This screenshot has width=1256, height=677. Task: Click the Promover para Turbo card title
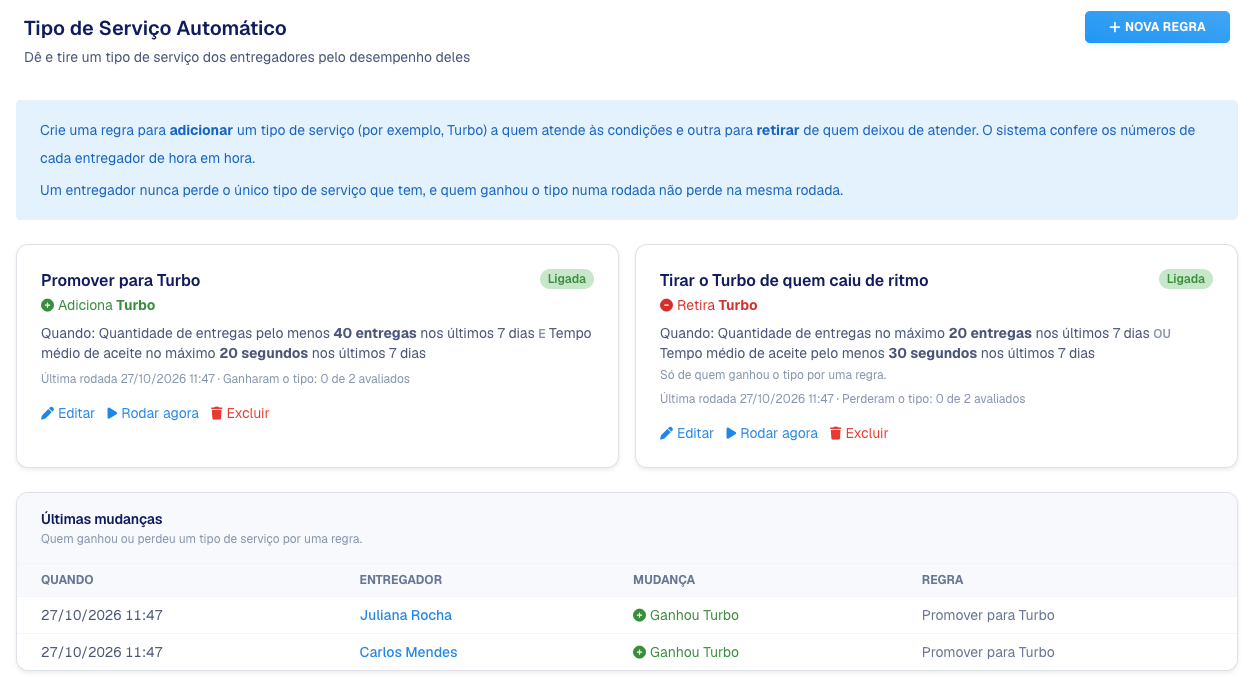click(121, 280)
